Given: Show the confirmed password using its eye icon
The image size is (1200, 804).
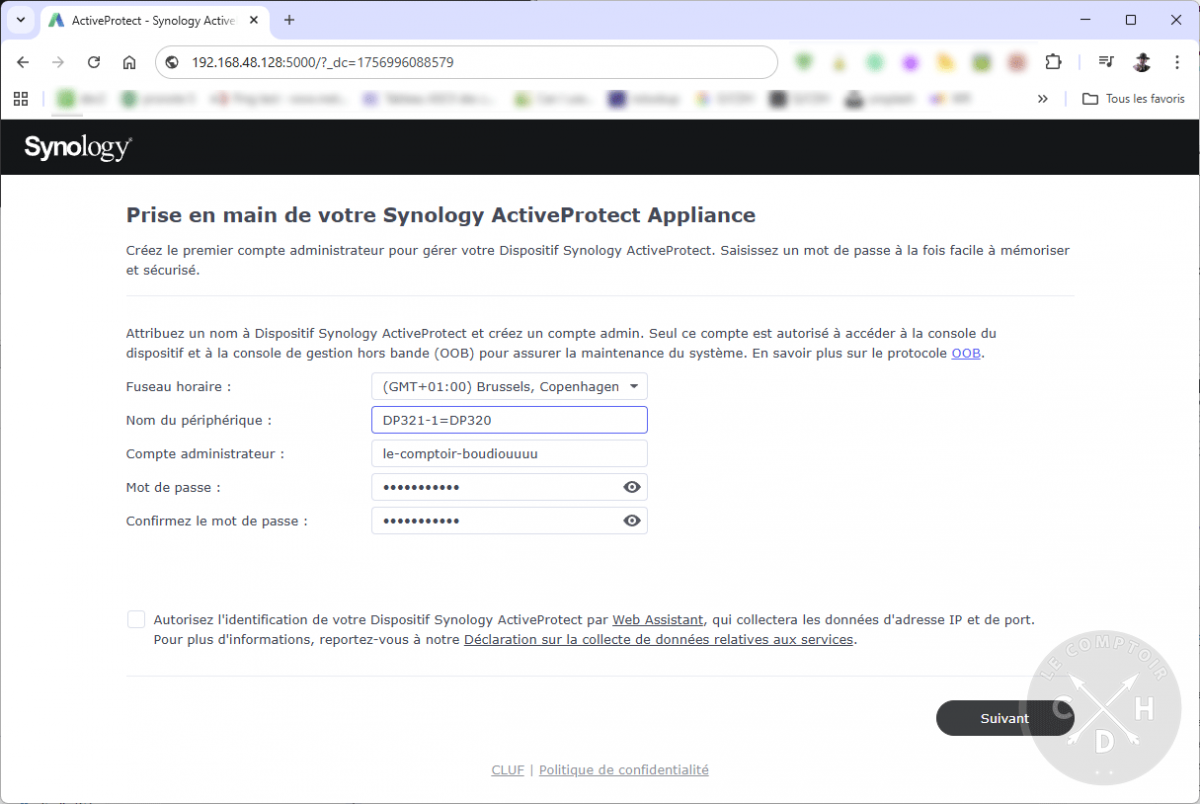Looking at the screenshot, I should click(631, 520).
